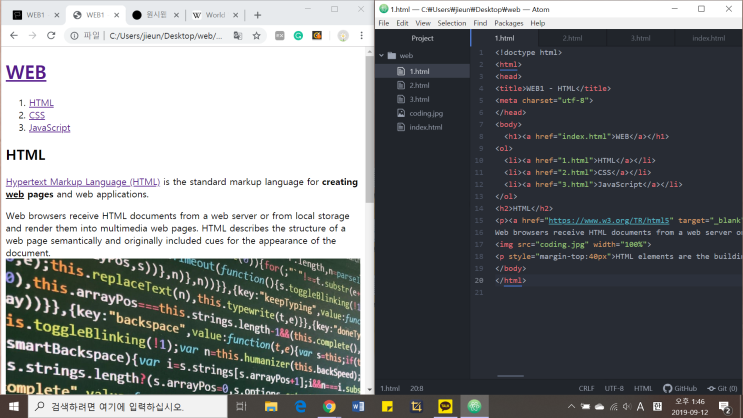Collapse the web folder in Project tree

point(381,55)
